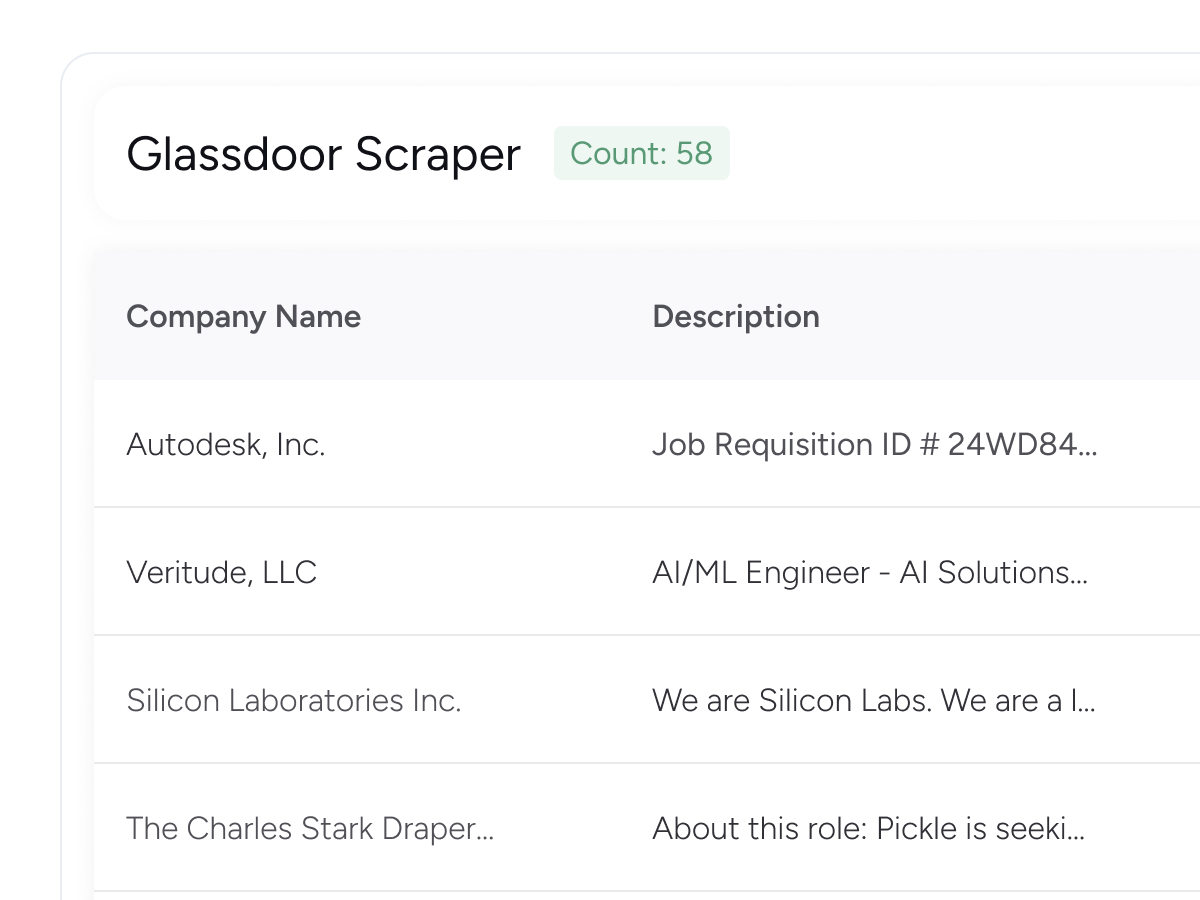Select The Charles Stark Draper company cell

coord(310,828)
